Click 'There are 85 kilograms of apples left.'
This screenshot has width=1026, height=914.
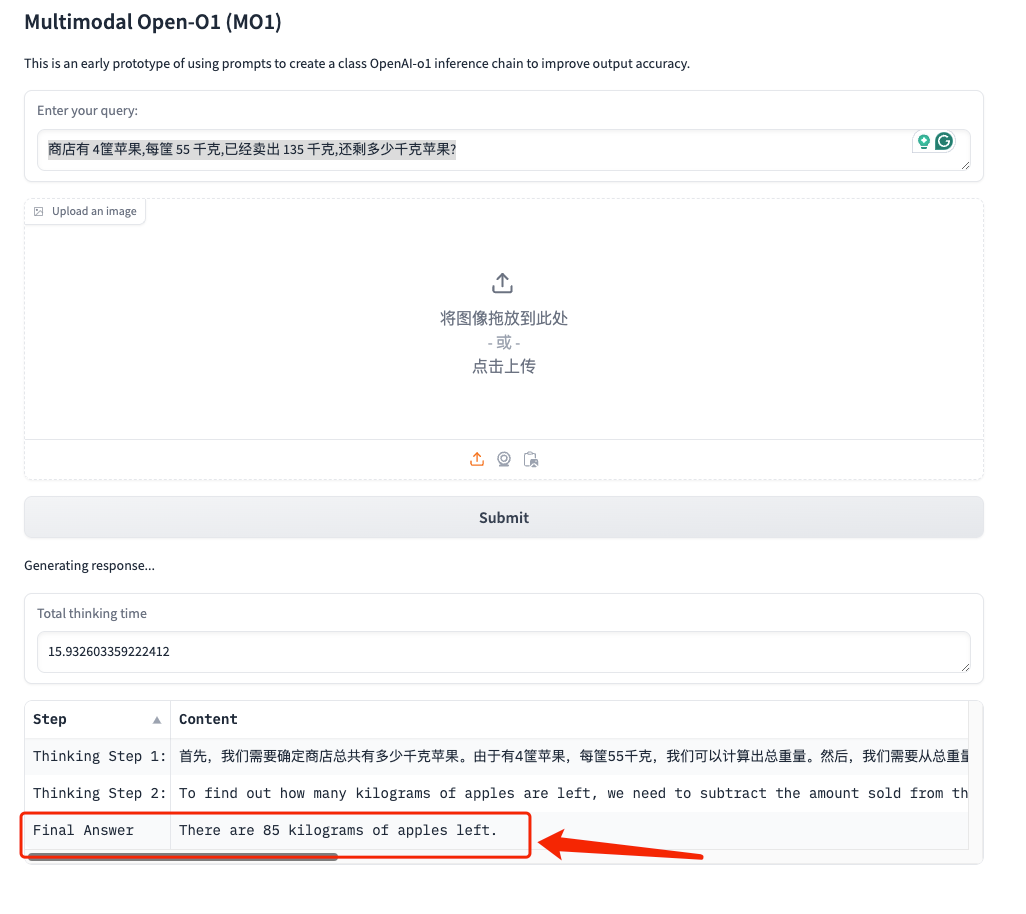338,830
